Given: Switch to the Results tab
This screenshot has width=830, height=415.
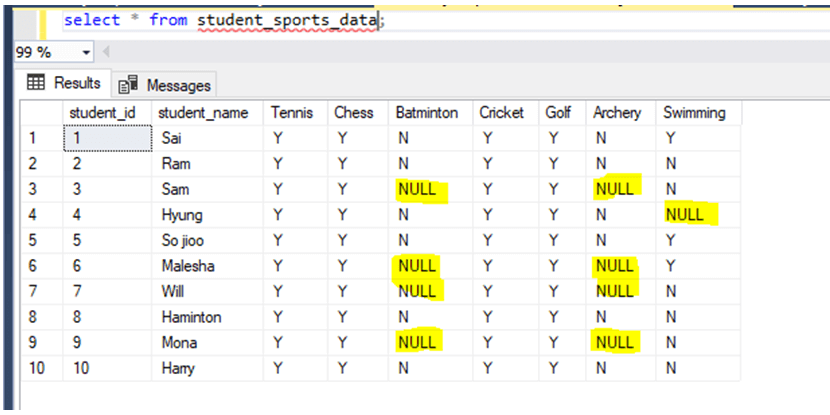Looking at the screenshot, I should 64,83.
